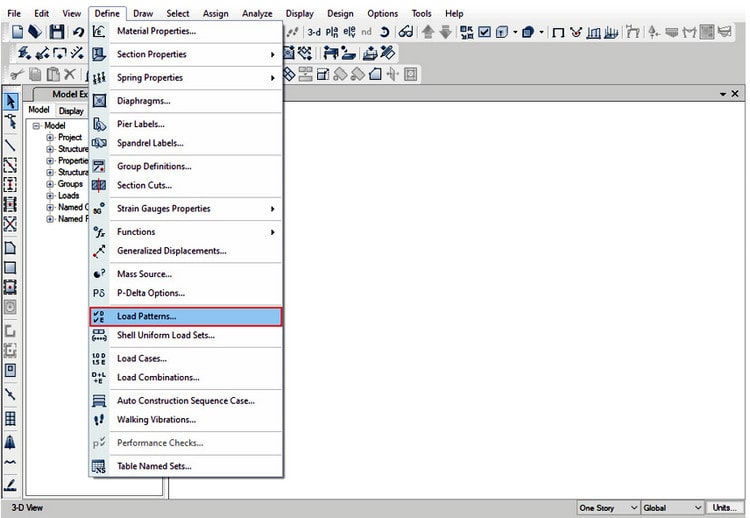This screenshot has height=518, width=750.
Task: Expand the Groups tree node
Action: pos(50,184)
